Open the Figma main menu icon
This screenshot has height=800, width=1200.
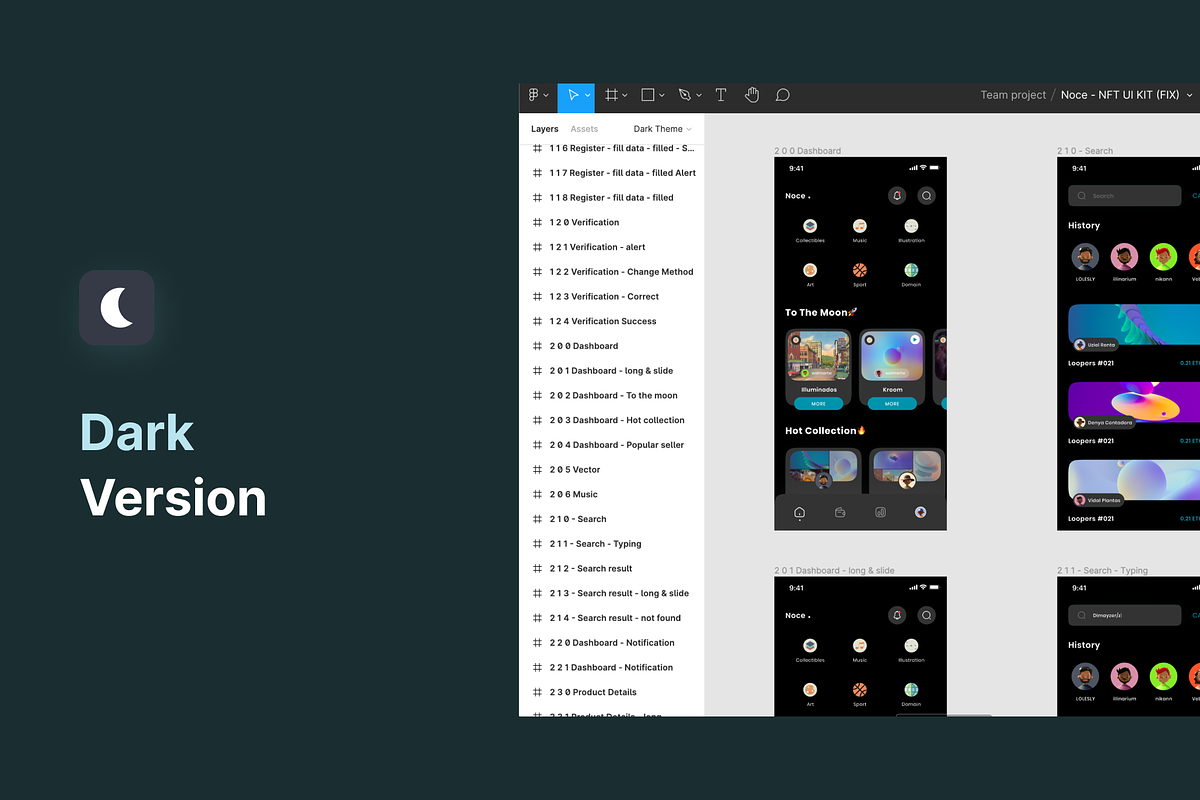[534, 95]
